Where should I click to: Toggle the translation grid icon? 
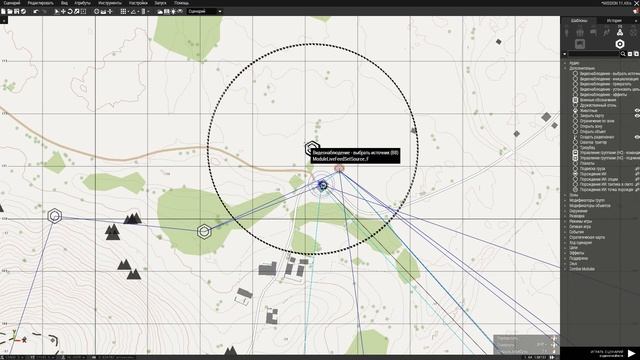(123, 11)
